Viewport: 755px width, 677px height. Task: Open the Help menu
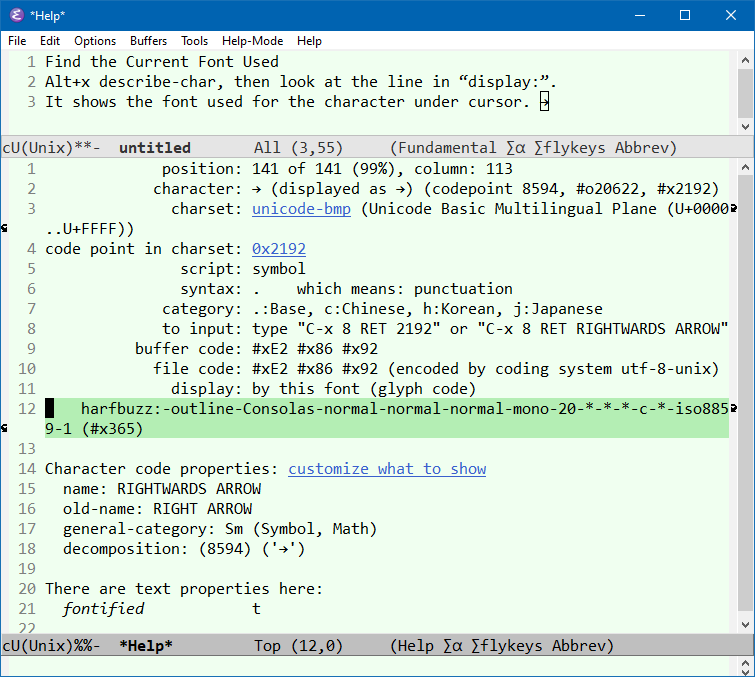click(309, 41)
